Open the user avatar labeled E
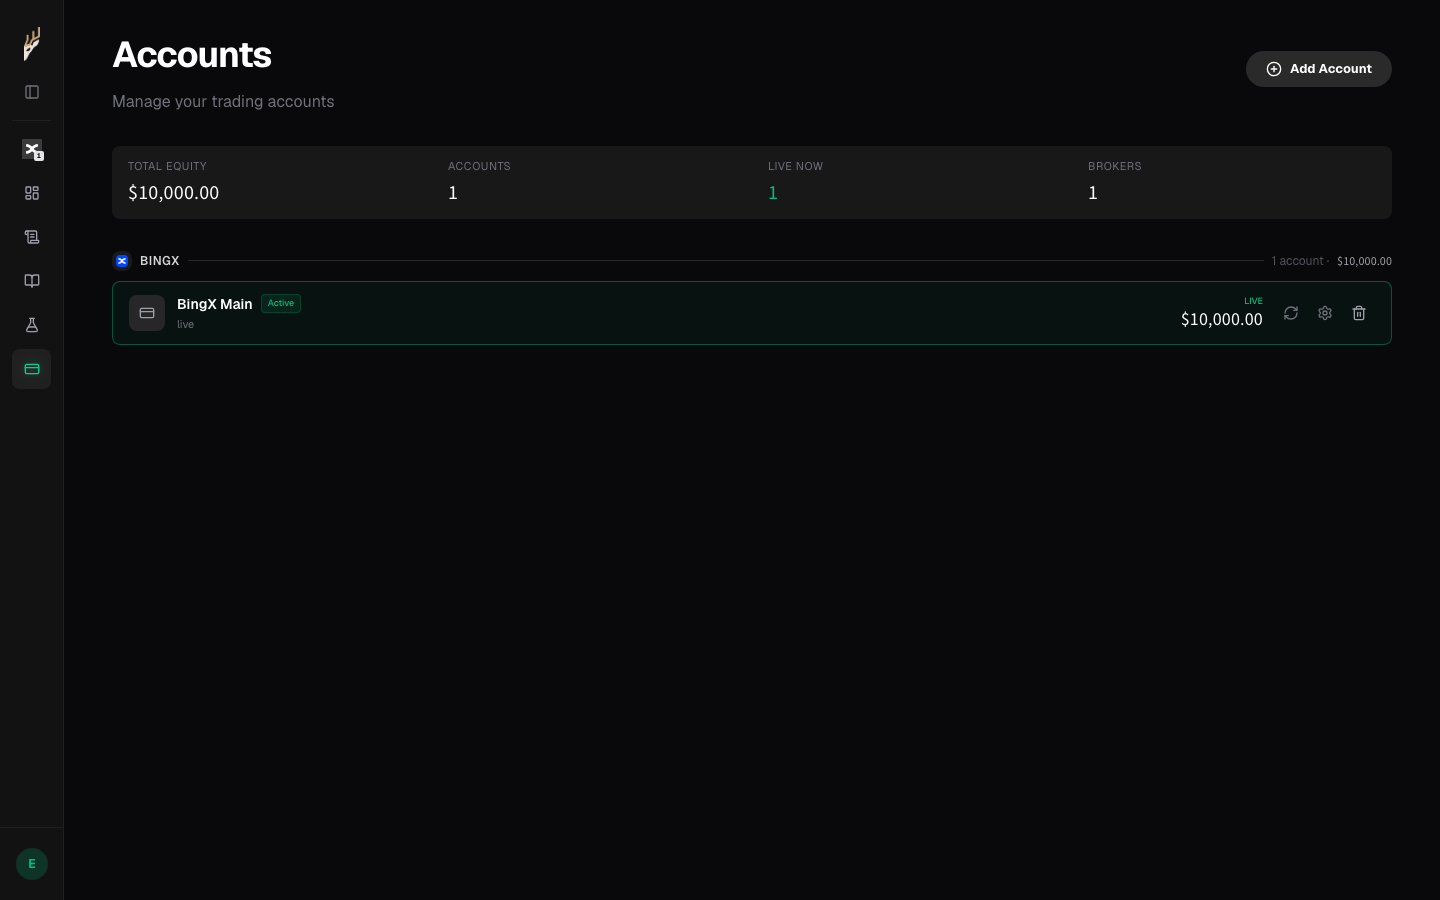The height and width of the screenshot is (900, 1440). click(32, 864)
